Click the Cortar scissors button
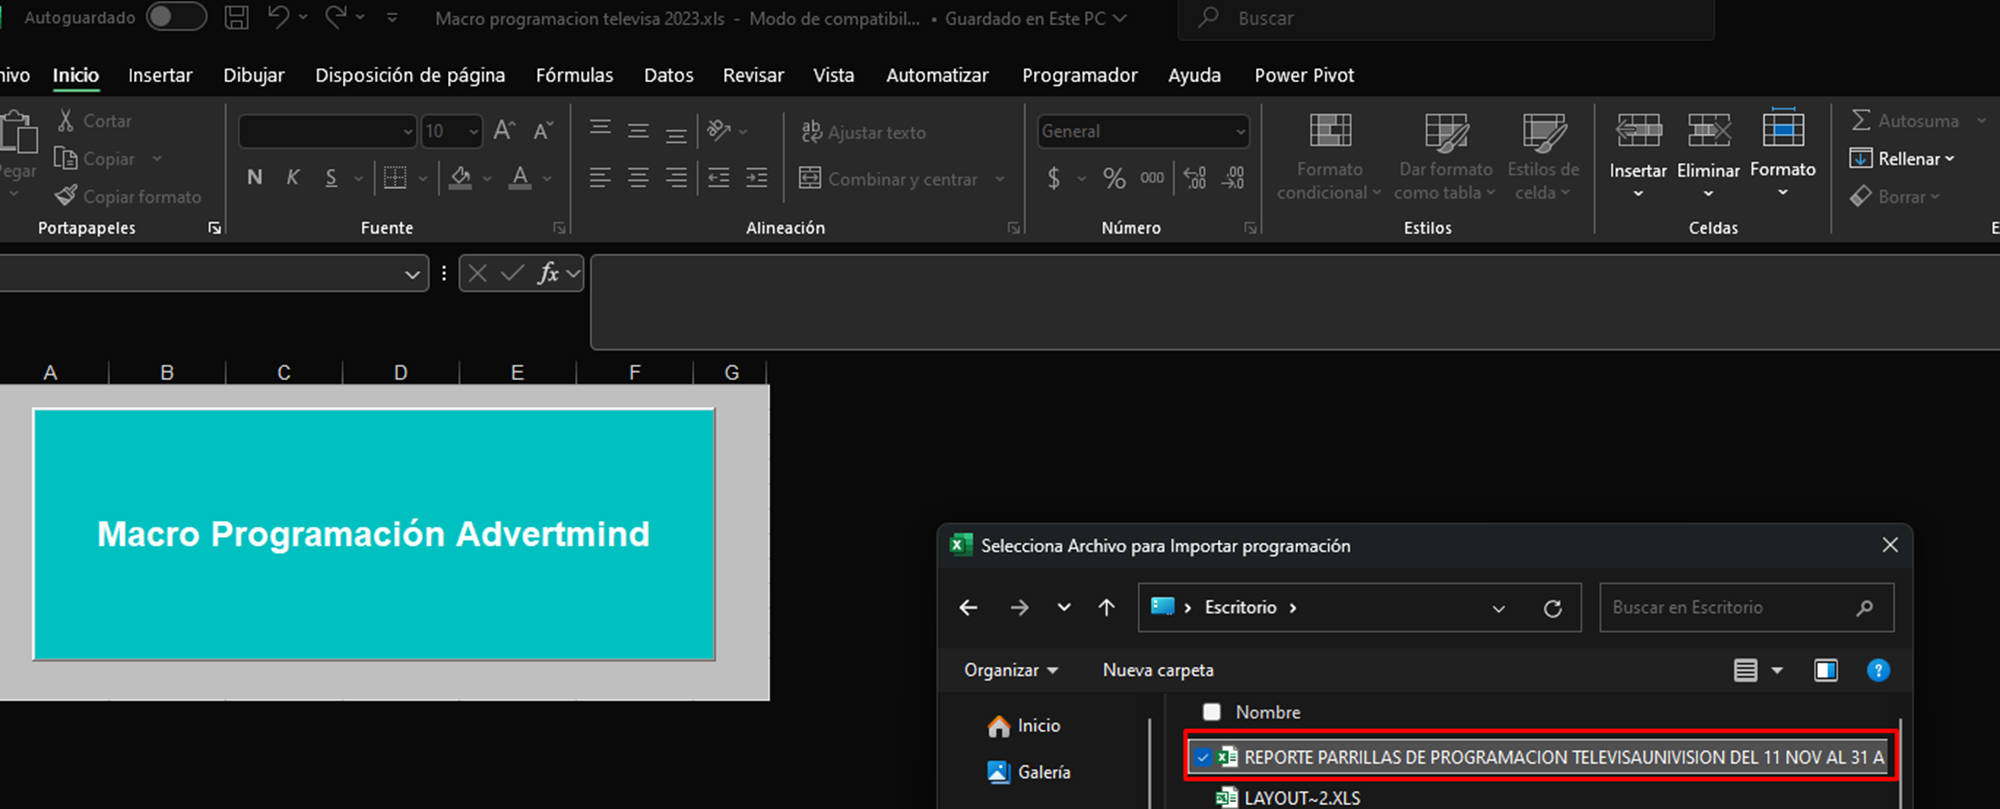This screenshot has width=2000, height=809. [95, 121]
